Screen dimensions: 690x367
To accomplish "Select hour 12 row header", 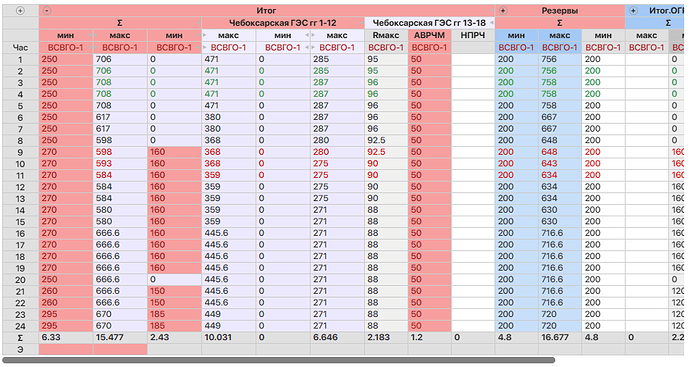I will pyautogui.click(x=20, y=187).
